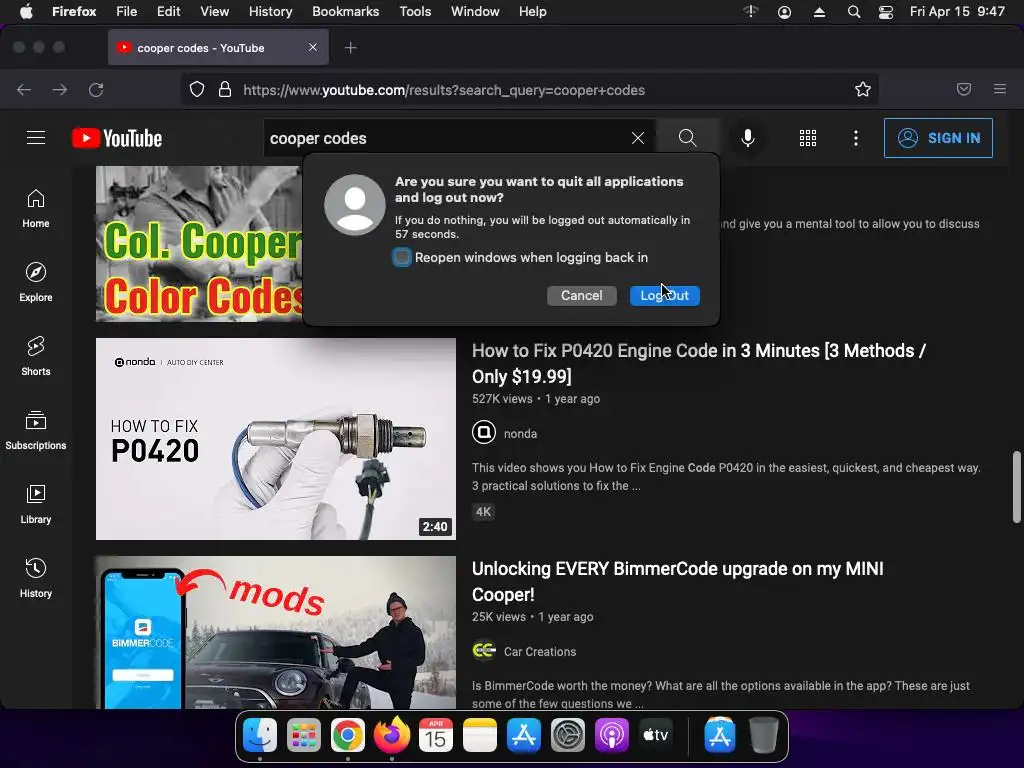Viewport: 1024px width, 768px height.
Task: Open the Apple menu
Action: [26, 12]
